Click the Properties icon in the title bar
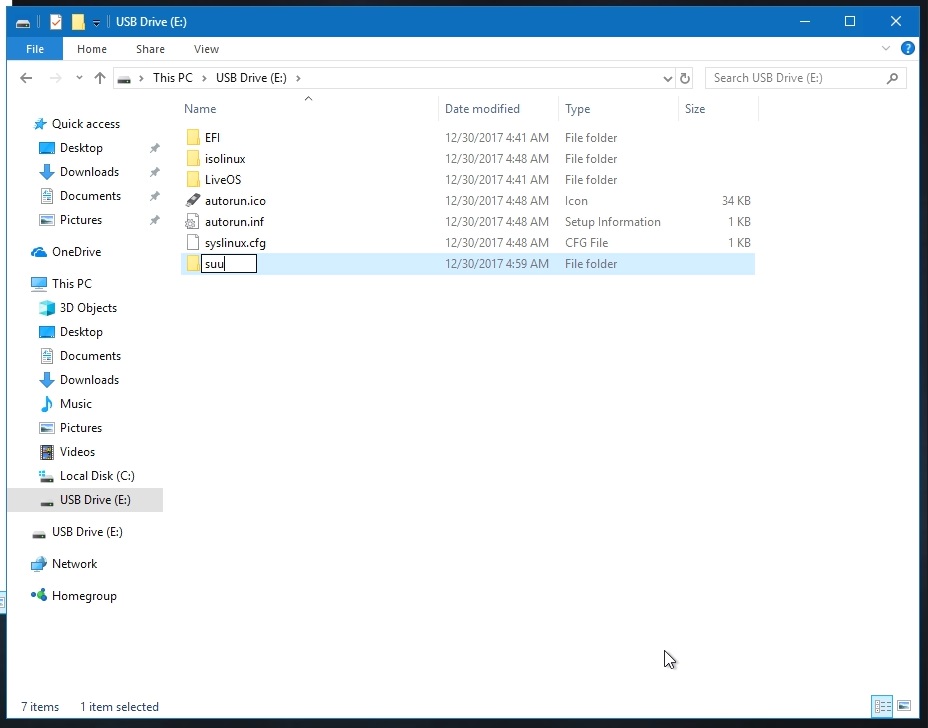 56,22
